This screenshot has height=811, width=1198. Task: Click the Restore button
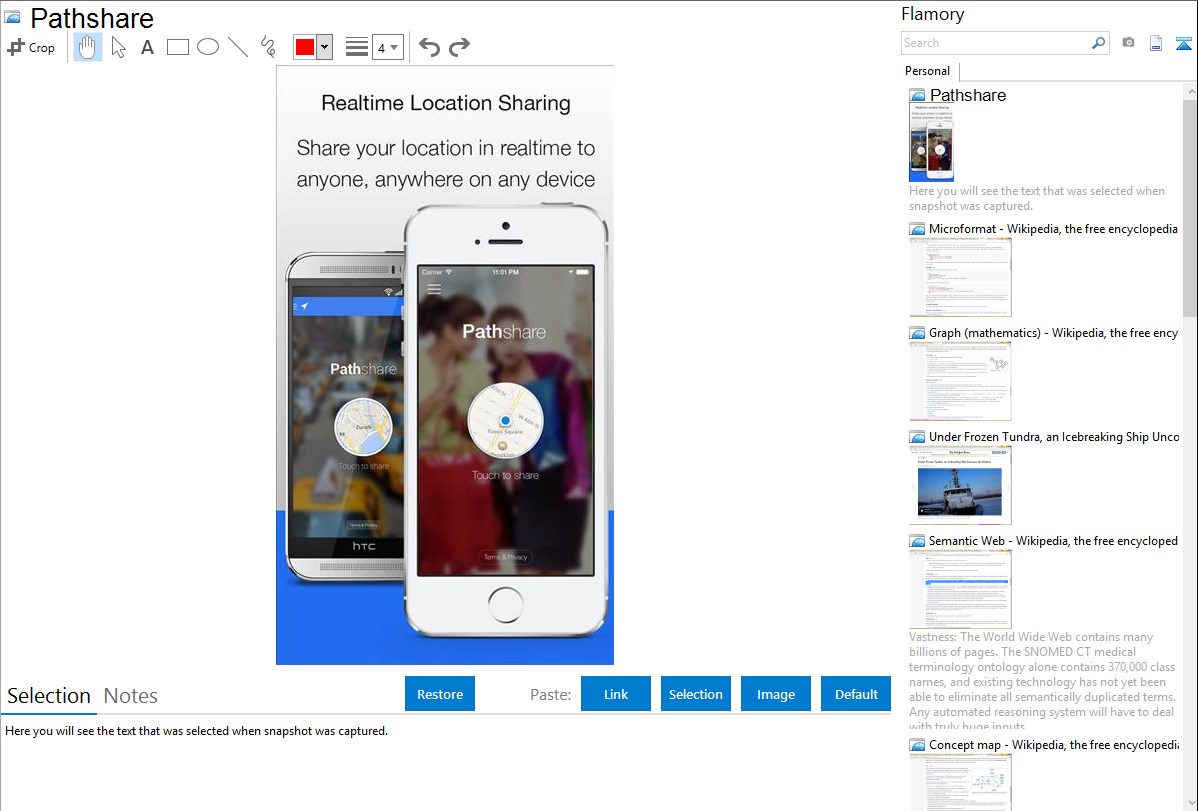tap(440, 694)
